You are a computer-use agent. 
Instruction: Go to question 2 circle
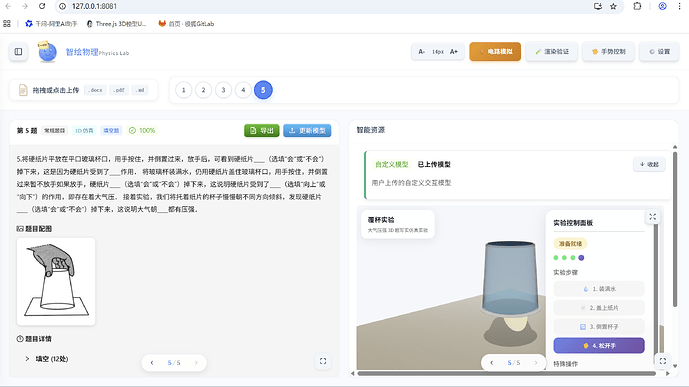coord(203,90)
